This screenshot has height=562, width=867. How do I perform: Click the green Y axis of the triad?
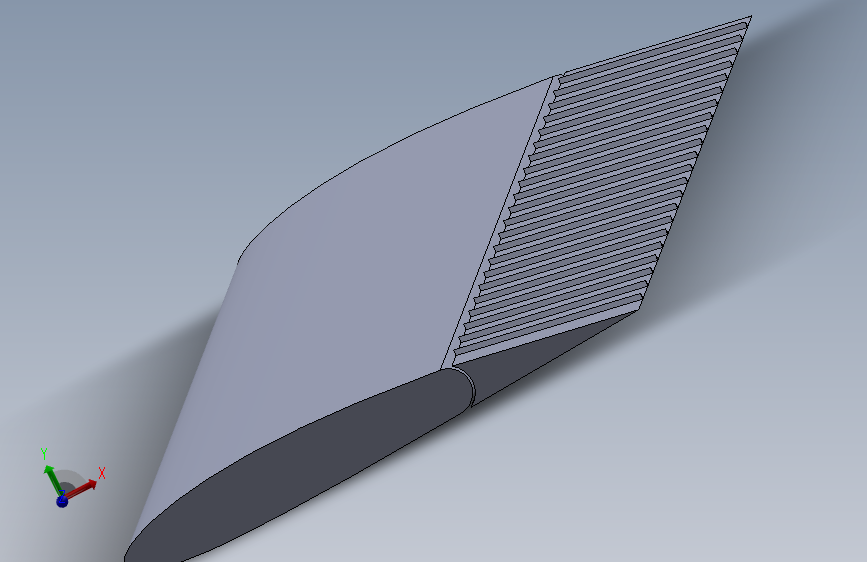pyautogui.click(x=53, y=480)
